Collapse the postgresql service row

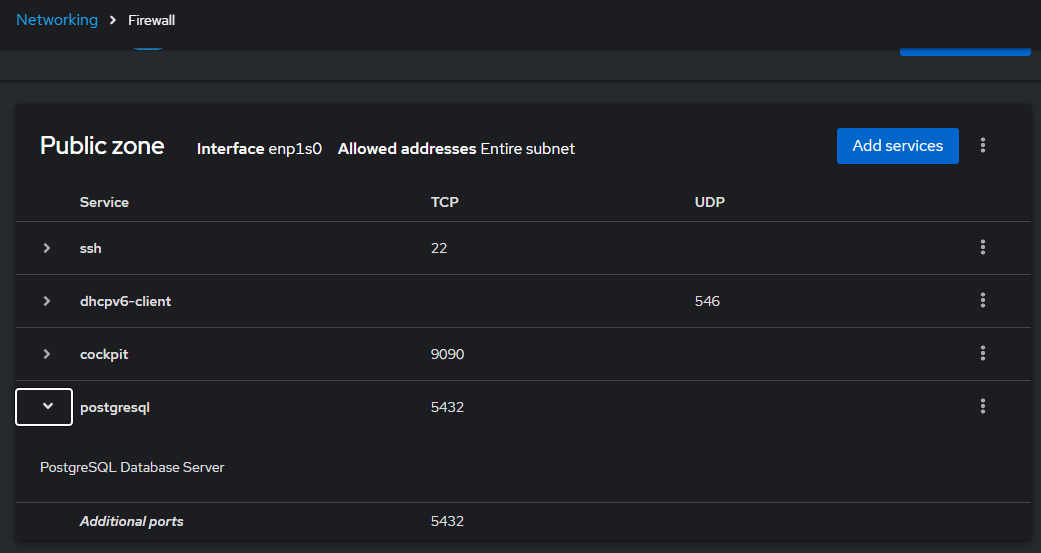click(44, 406)
